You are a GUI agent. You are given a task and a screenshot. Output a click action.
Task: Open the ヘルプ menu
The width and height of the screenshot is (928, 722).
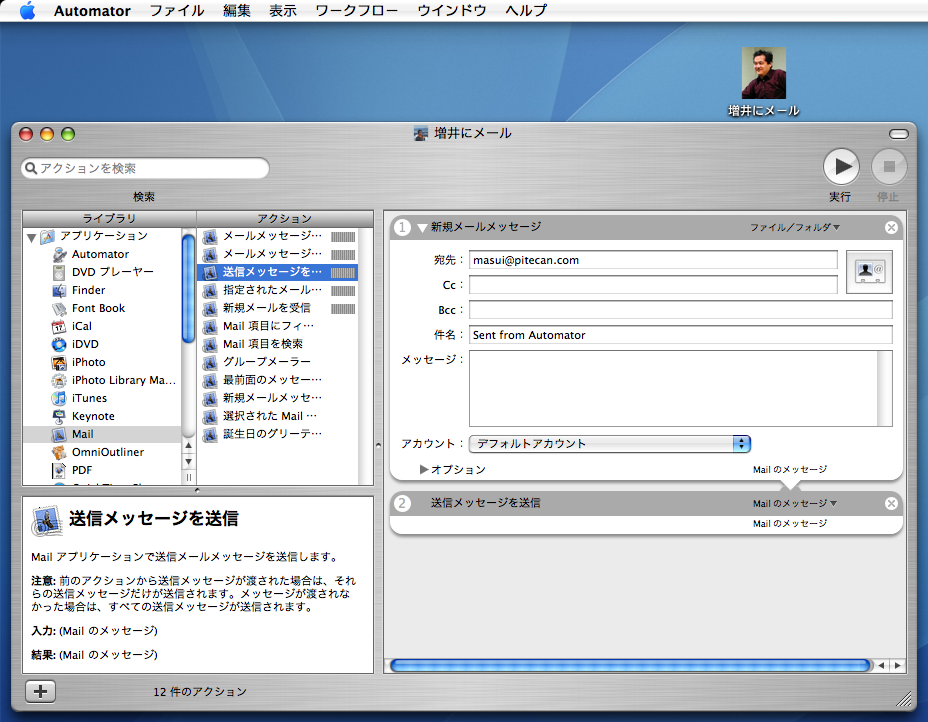tap(526, 11)
